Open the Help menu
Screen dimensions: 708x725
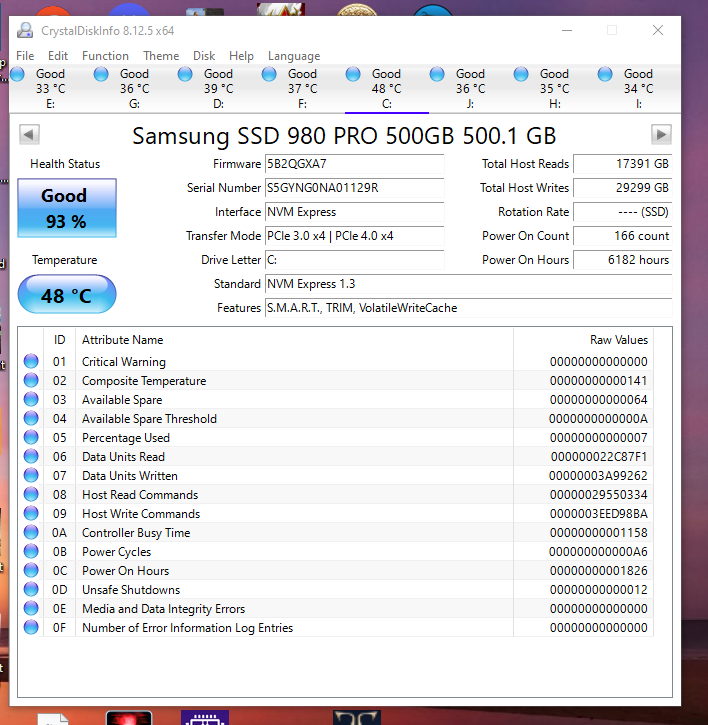click(241, 56)
